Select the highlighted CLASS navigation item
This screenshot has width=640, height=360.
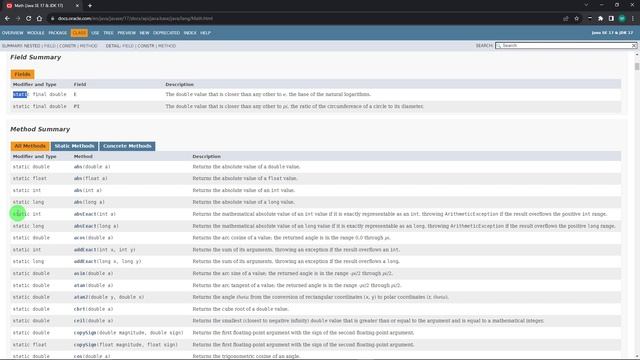coord(79,33)
